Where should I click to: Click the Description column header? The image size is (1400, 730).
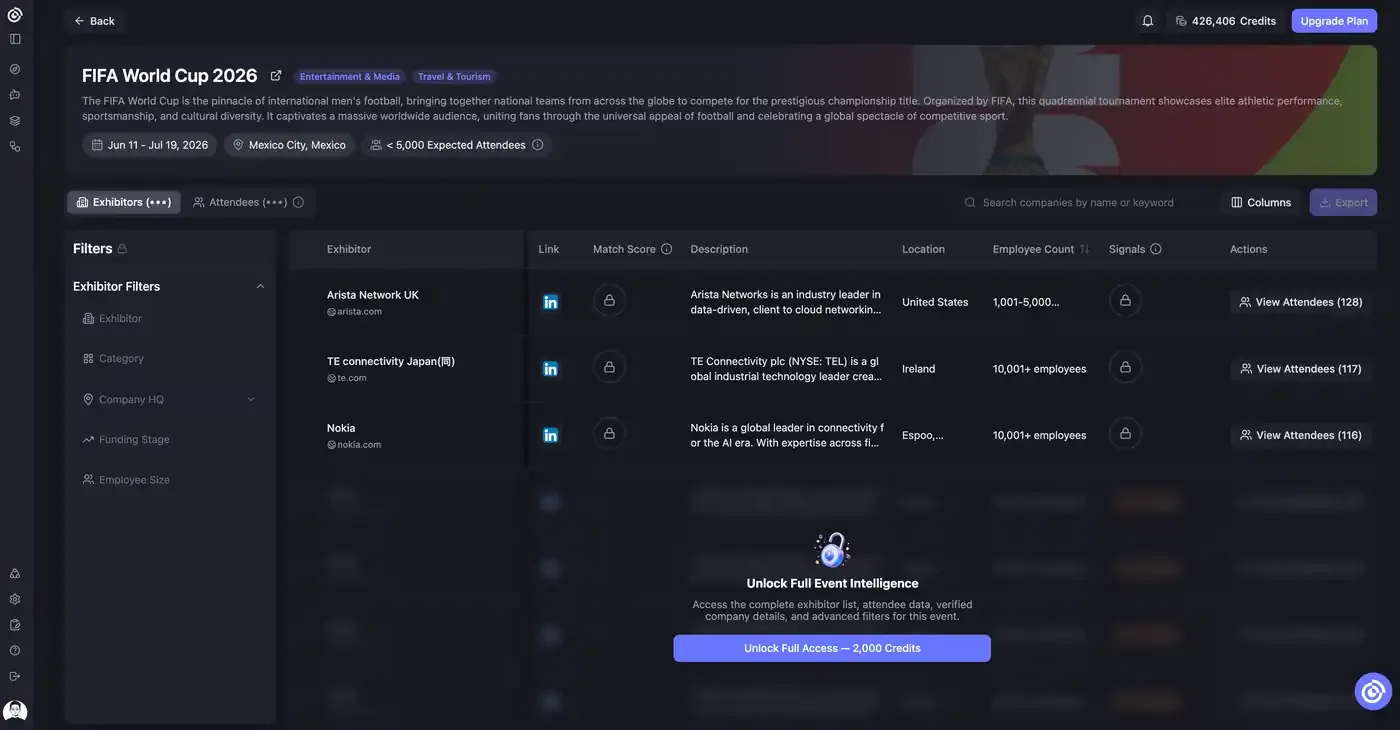pos(719,249)
